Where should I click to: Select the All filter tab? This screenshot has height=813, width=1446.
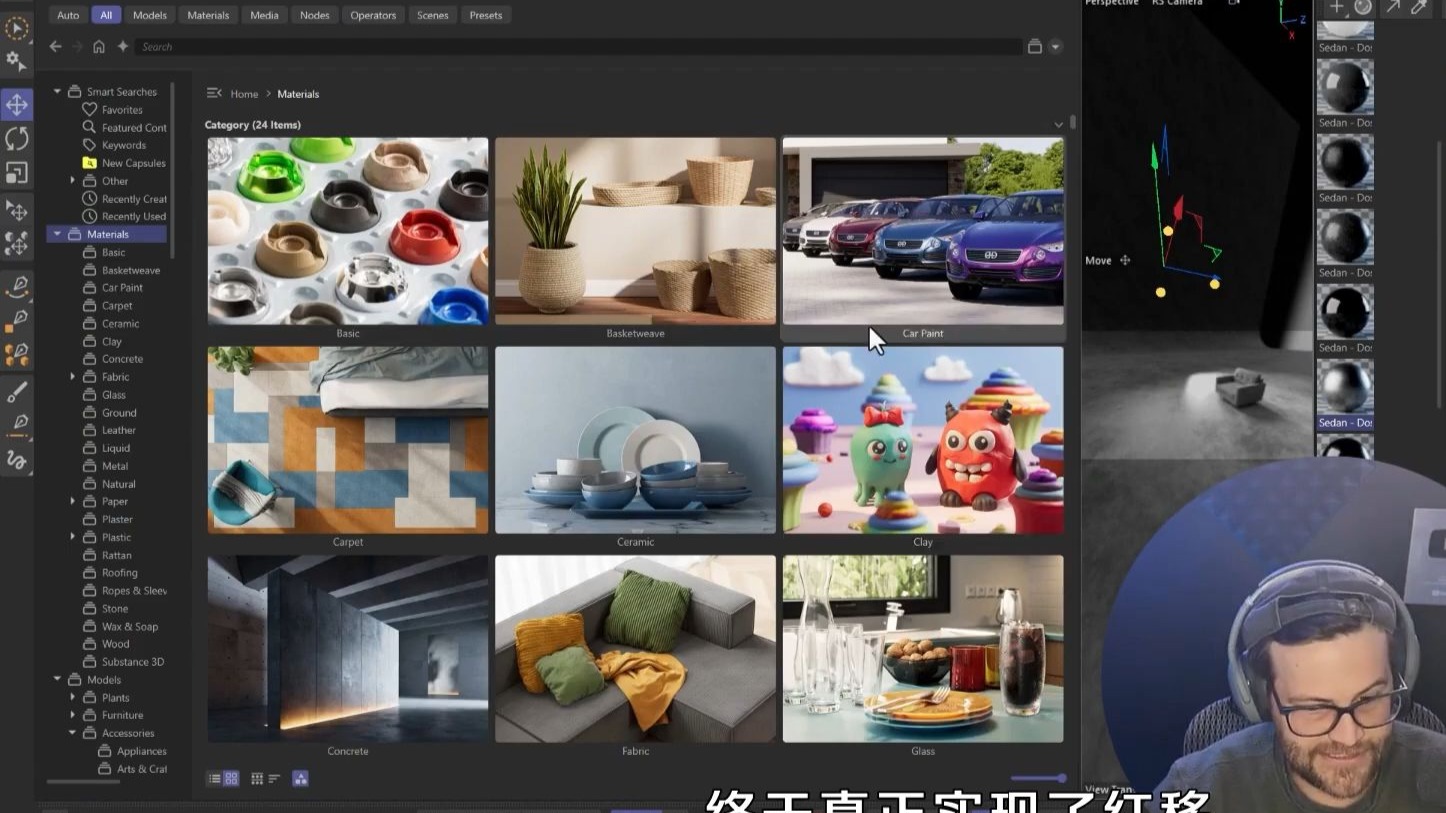click(106, 15)
